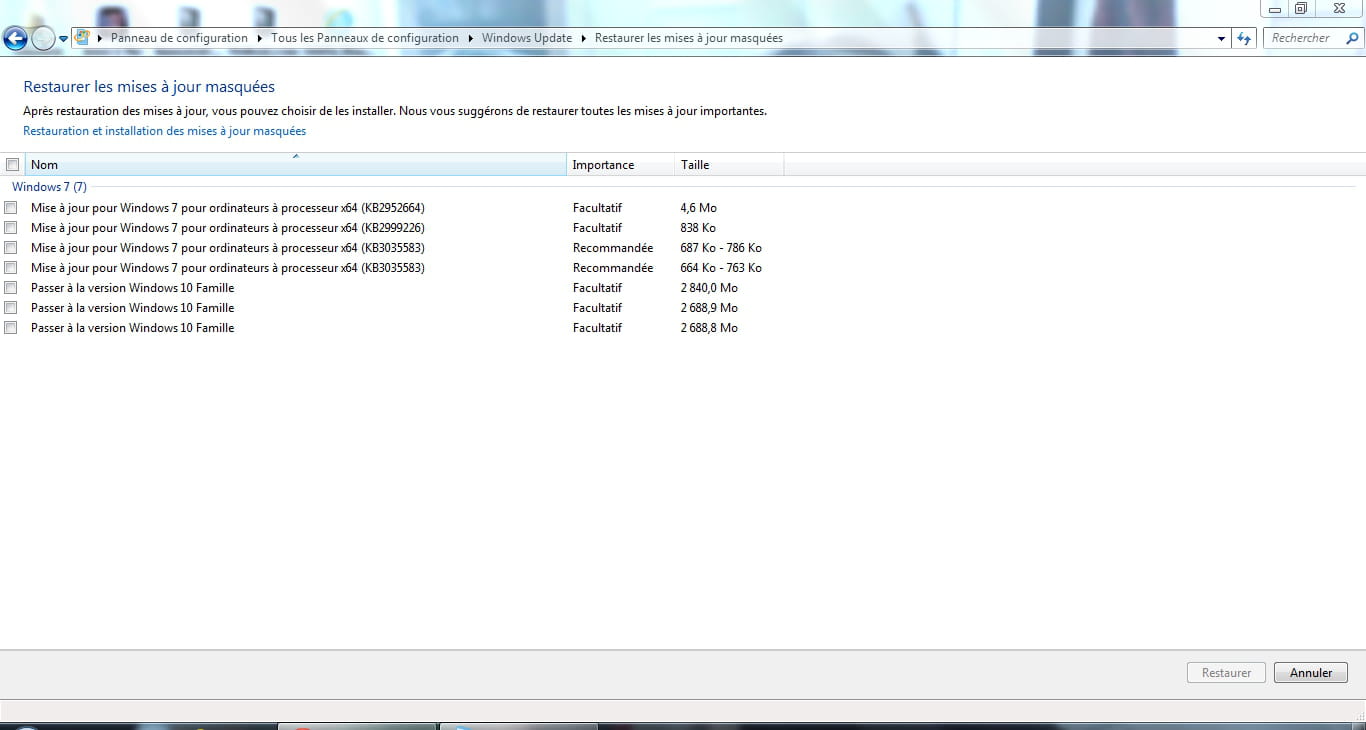Viewport: 1366px width, 730px height.
Task: Tick the checkbox for update KB2952664
Action: pos(11,208)
